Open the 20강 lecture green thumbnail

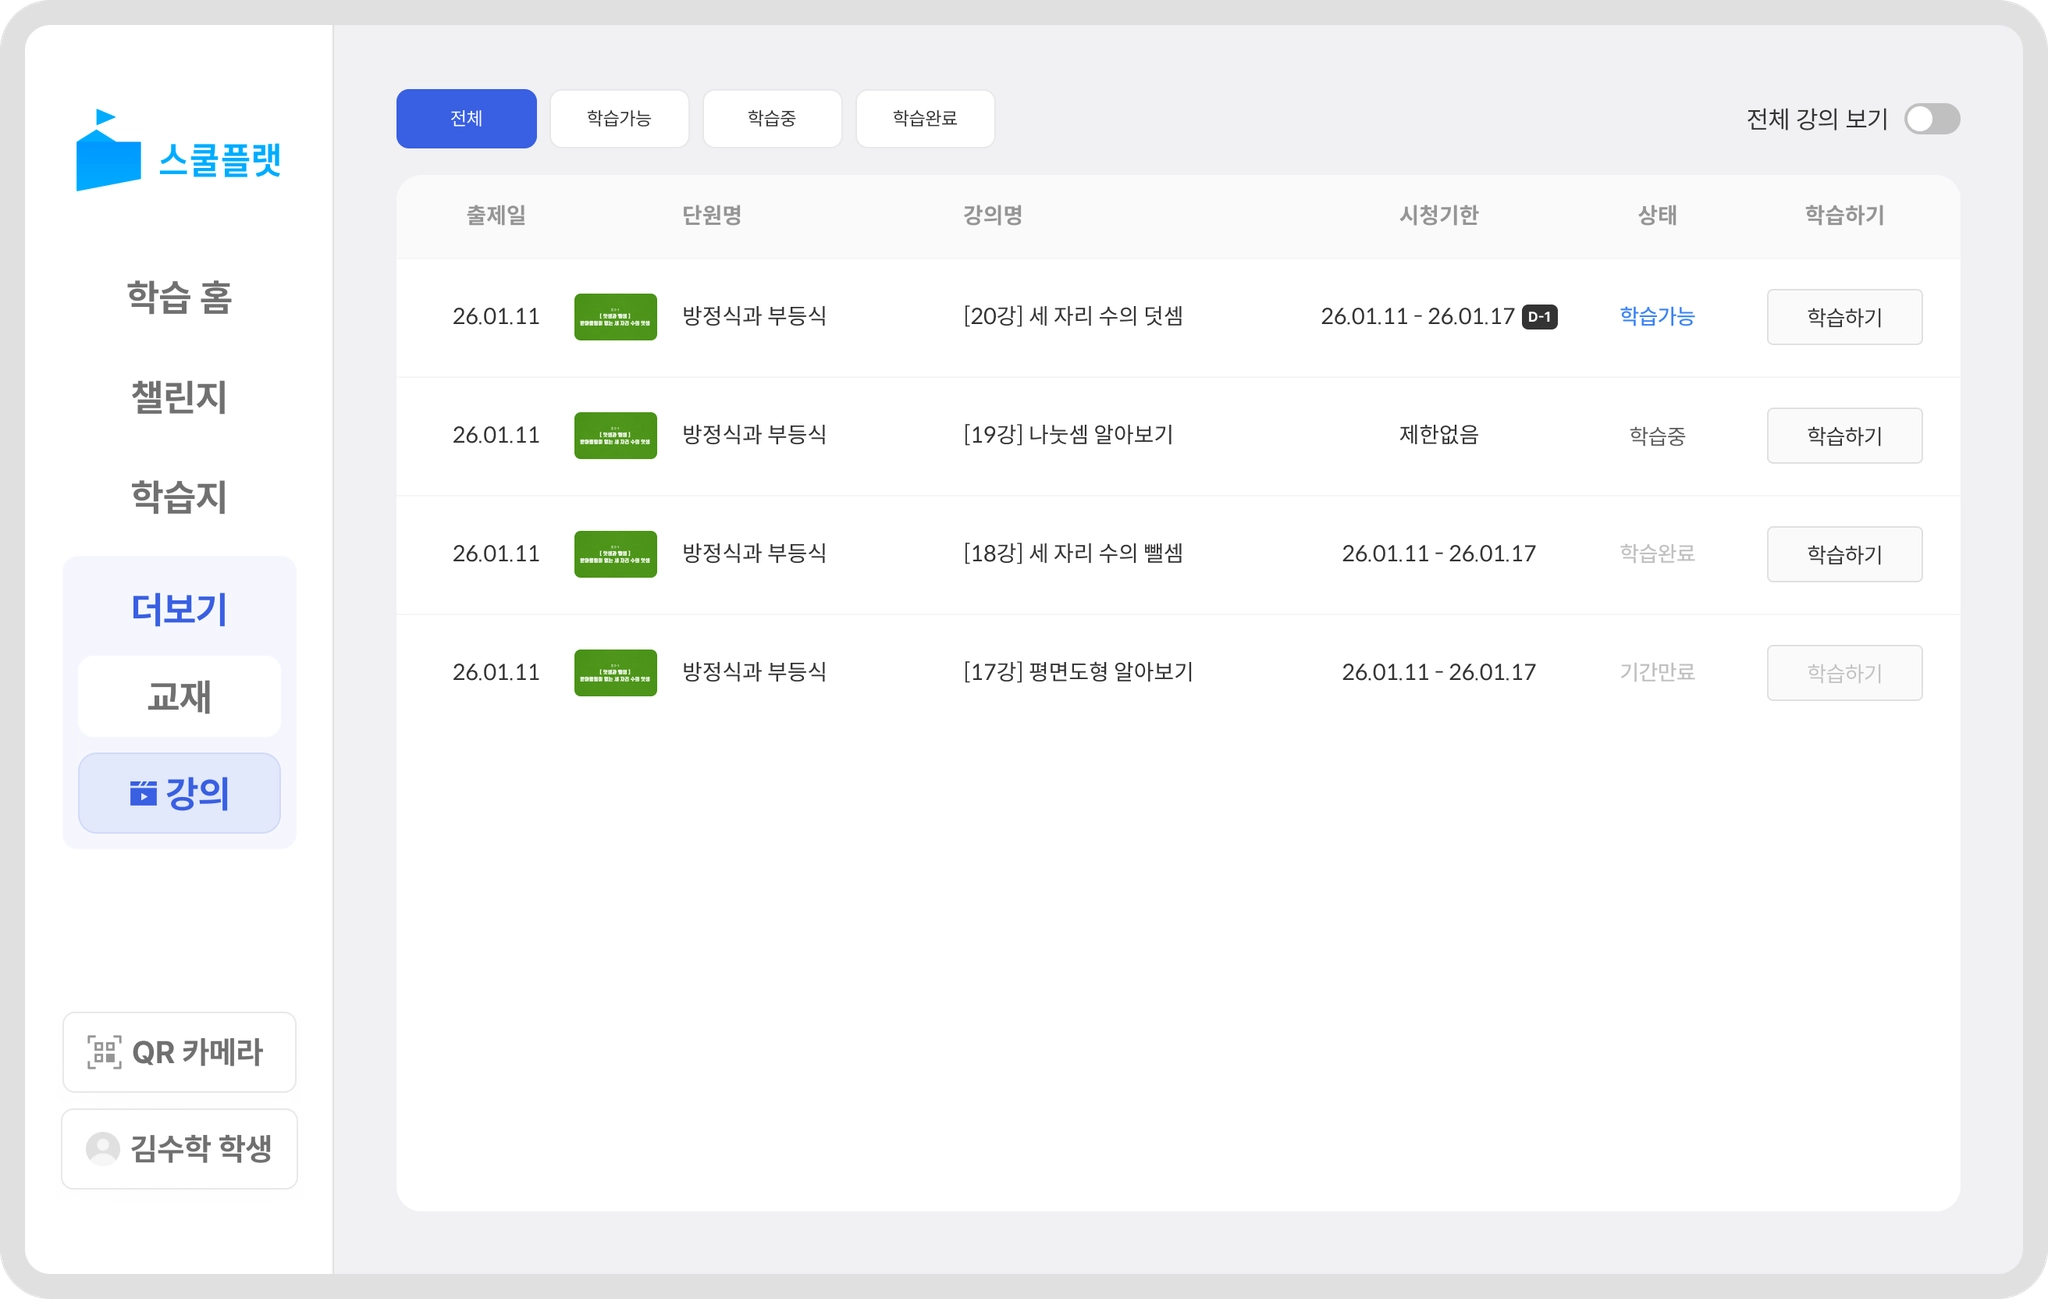click(615, 317)
